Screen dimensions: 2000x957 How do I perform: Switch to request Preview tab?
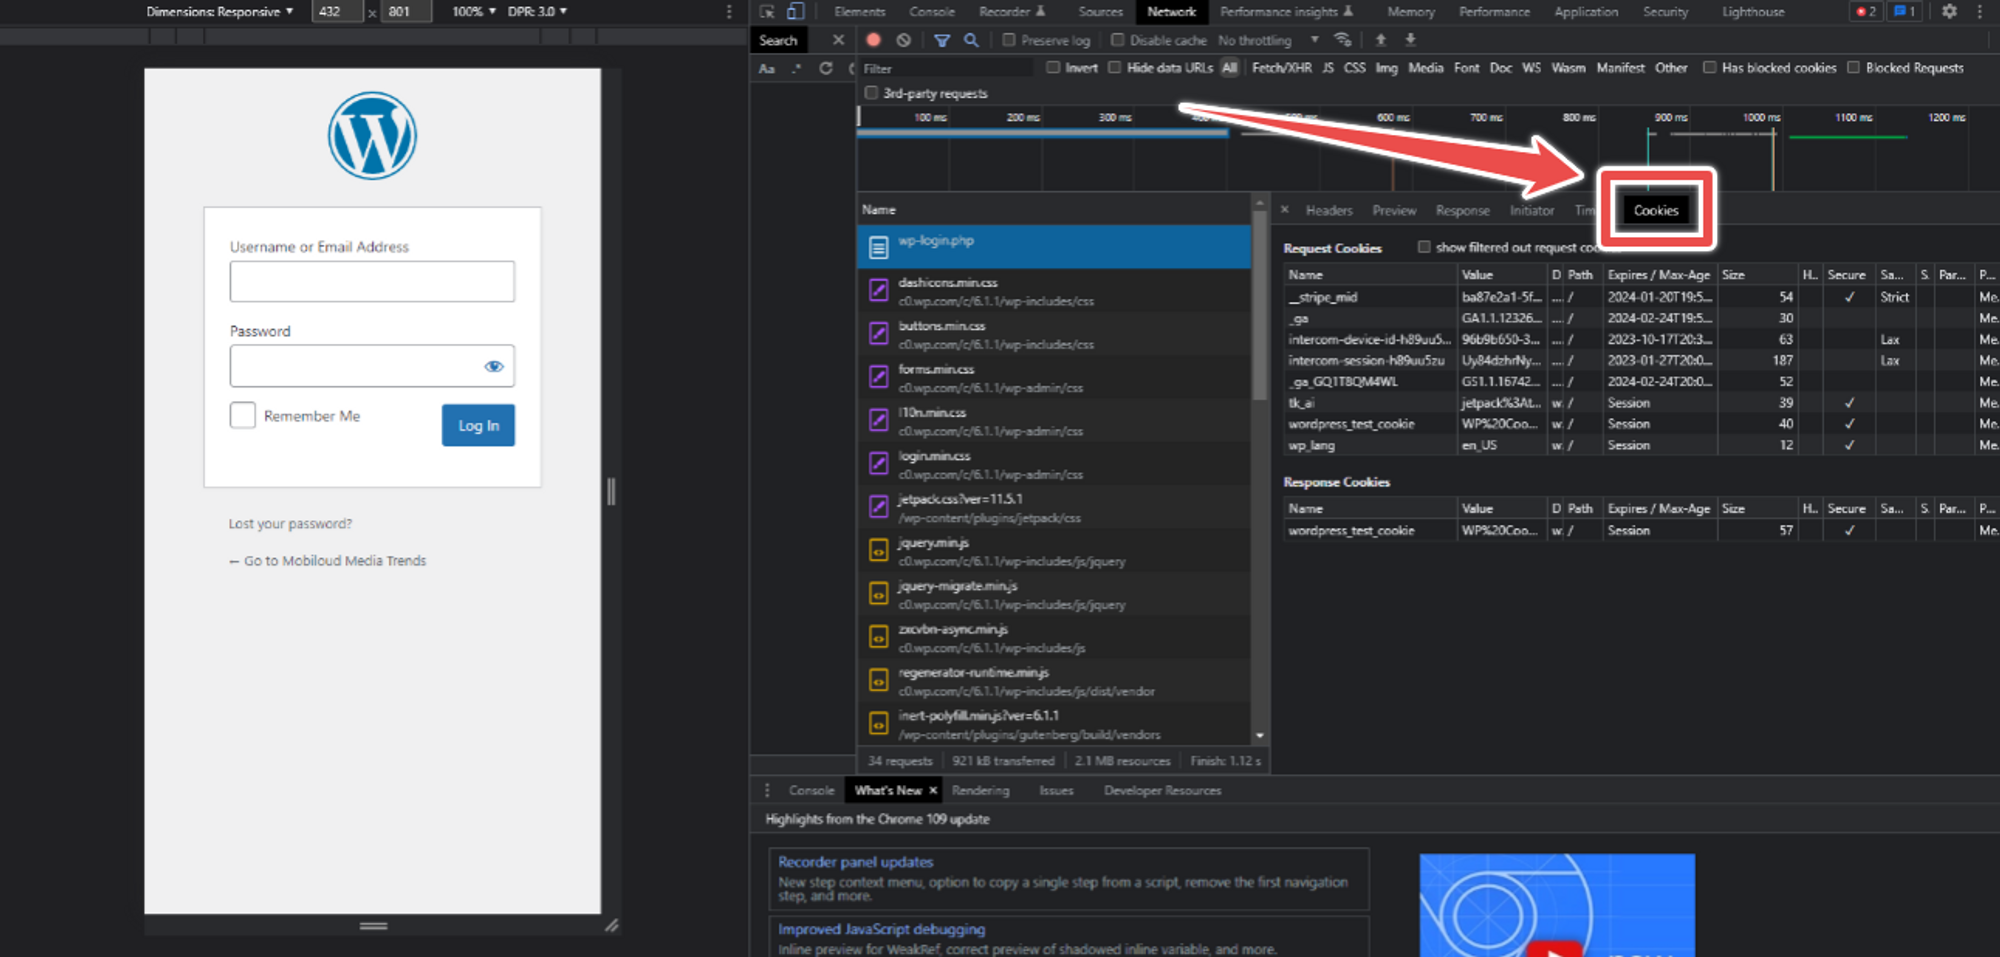pos(1394,211)
